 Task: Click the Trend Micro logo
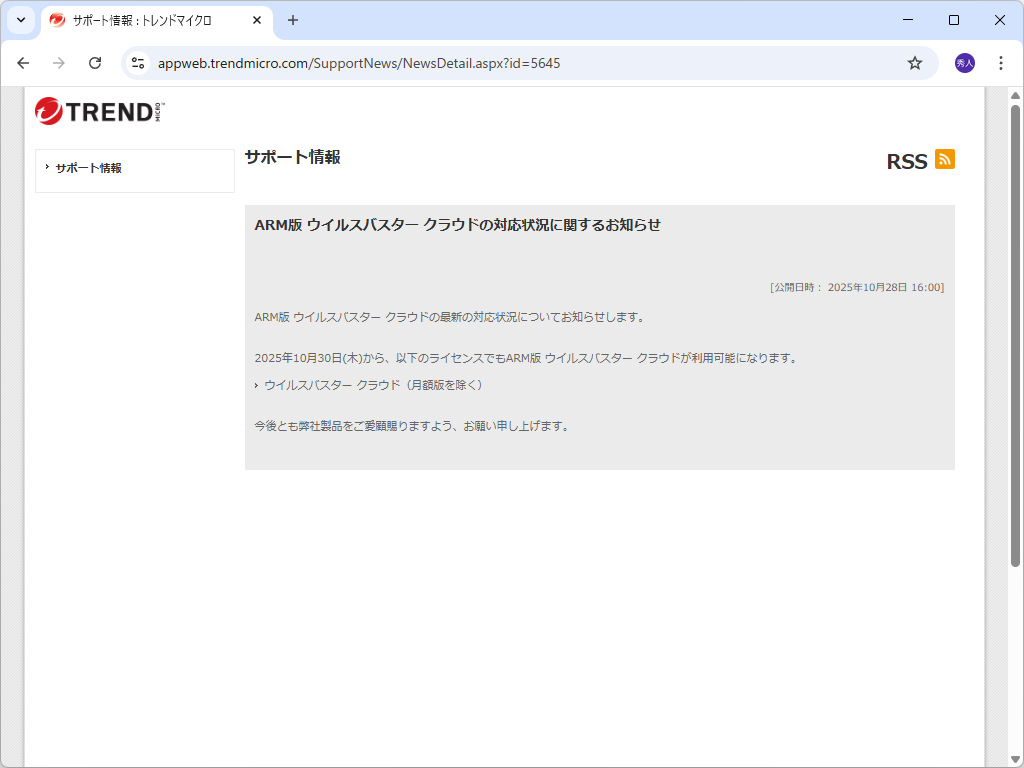[x=96, y=111]
